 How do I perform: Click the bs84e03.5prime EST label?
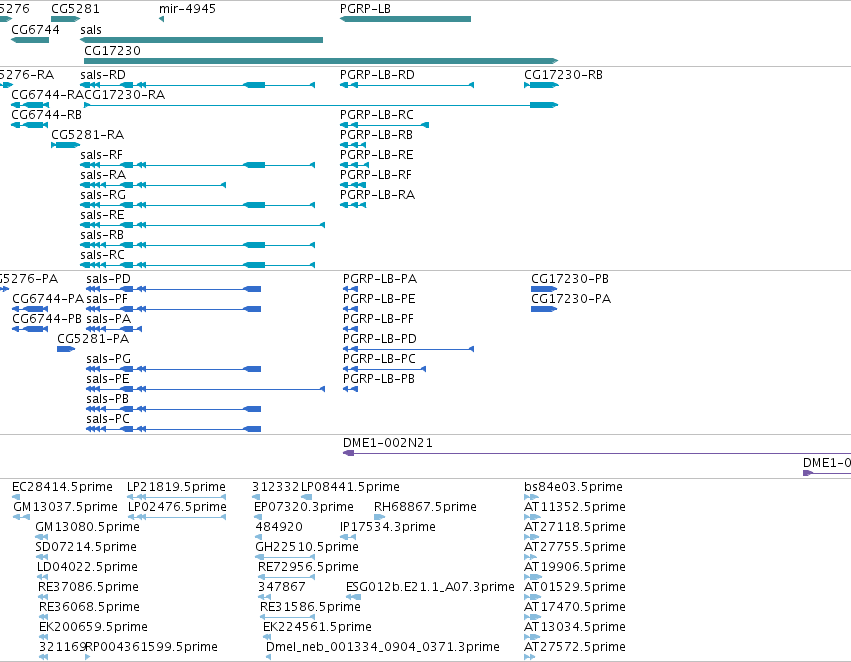click(x=573, y=487)
